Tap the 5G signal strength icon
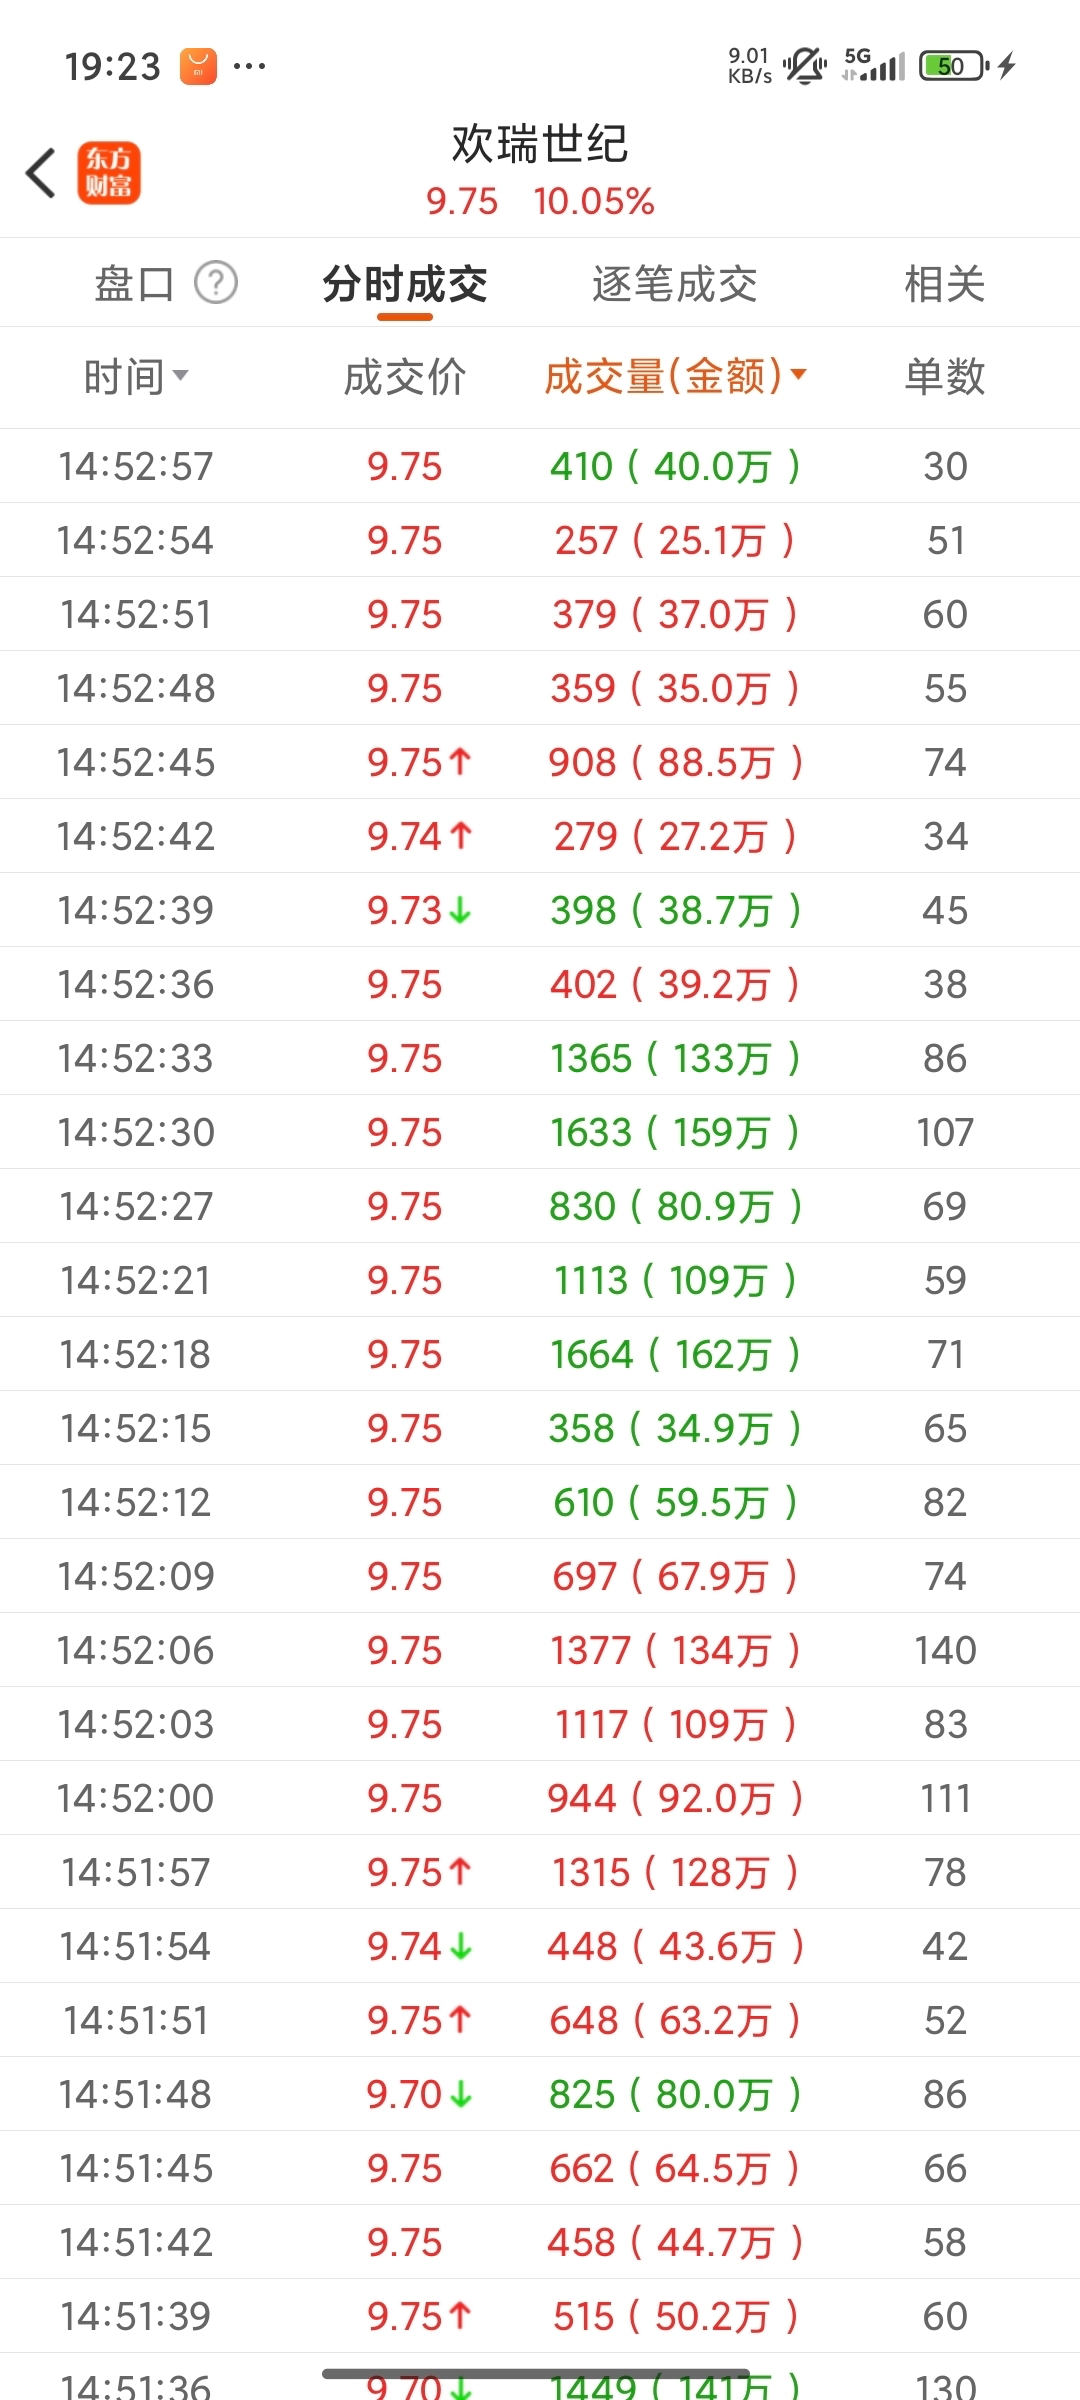Viewport: 1080px width, 2400px height. coord(874,65)
